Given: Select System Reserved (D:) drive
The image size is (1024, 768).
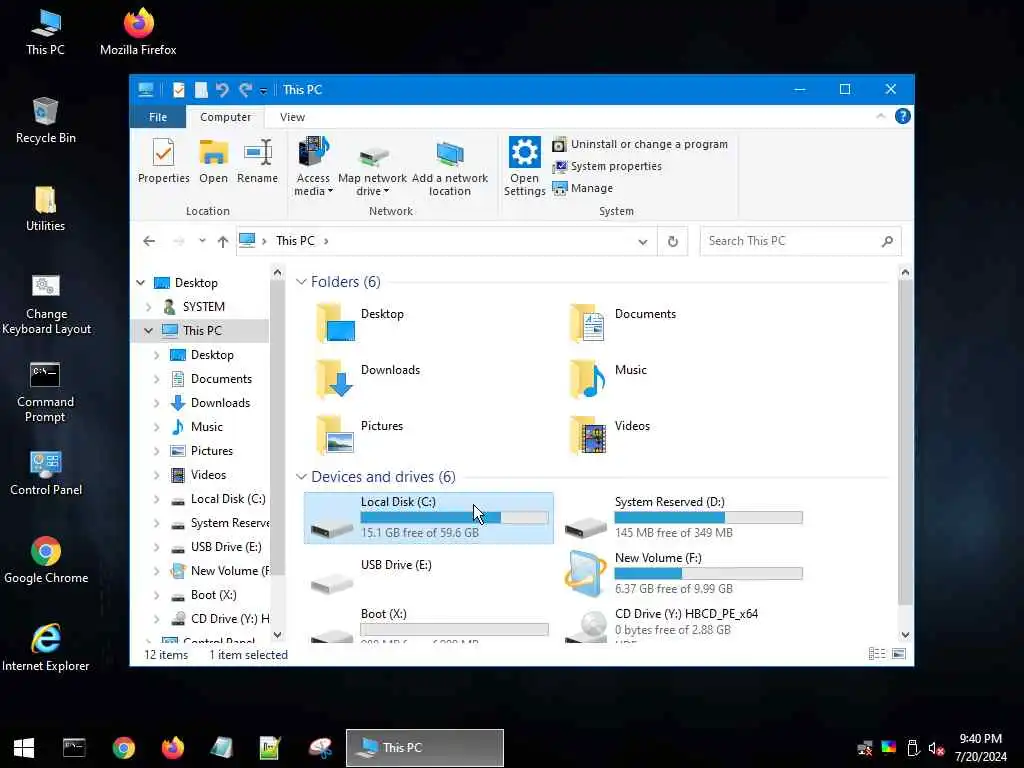Looking at the screenshot, I should pos(683,518).
